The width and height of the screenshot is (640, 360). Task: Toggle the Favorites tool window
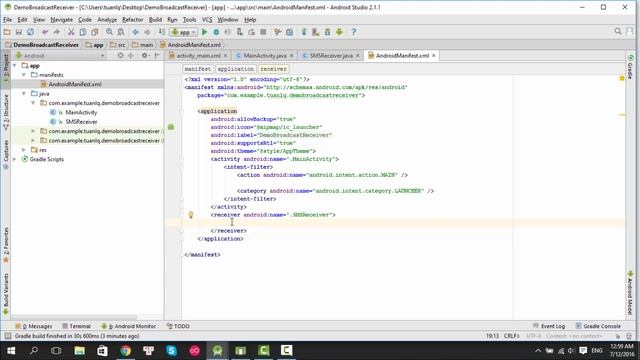6,245
